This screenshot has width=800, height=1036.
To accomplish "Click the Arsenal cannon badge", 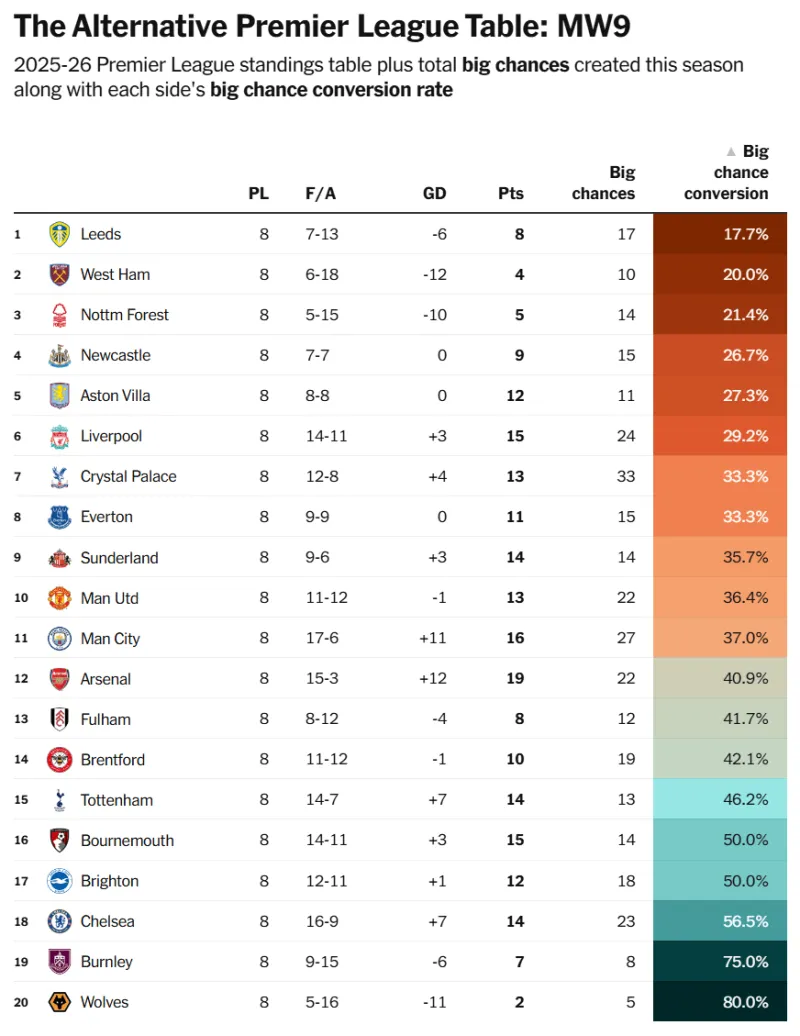I will click(x=60, y=680).
